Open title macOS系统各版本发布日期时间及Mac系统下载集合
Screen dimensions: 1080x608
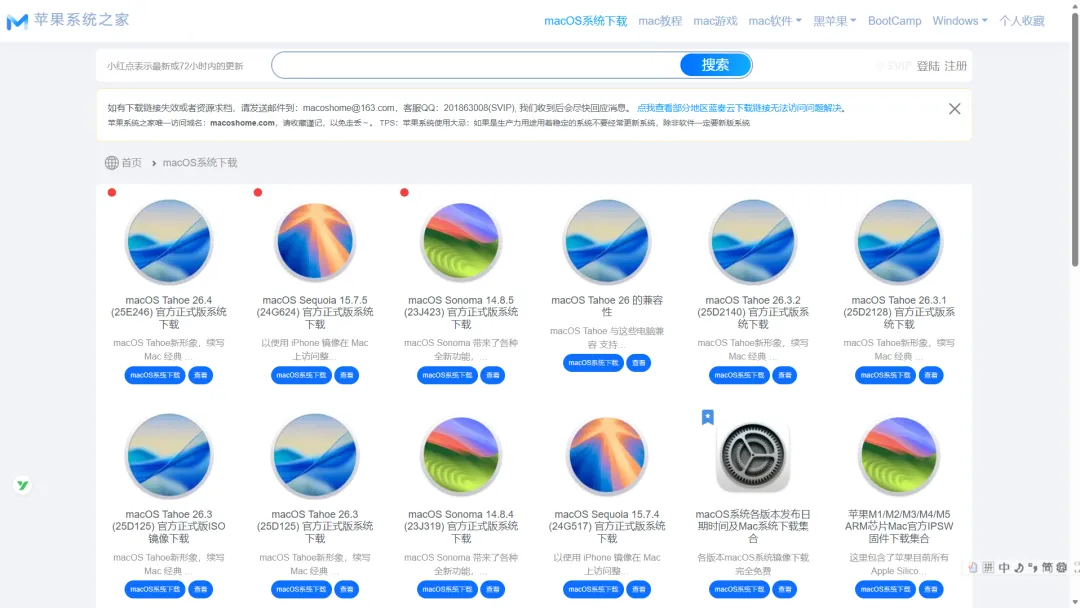coord(753,526)
